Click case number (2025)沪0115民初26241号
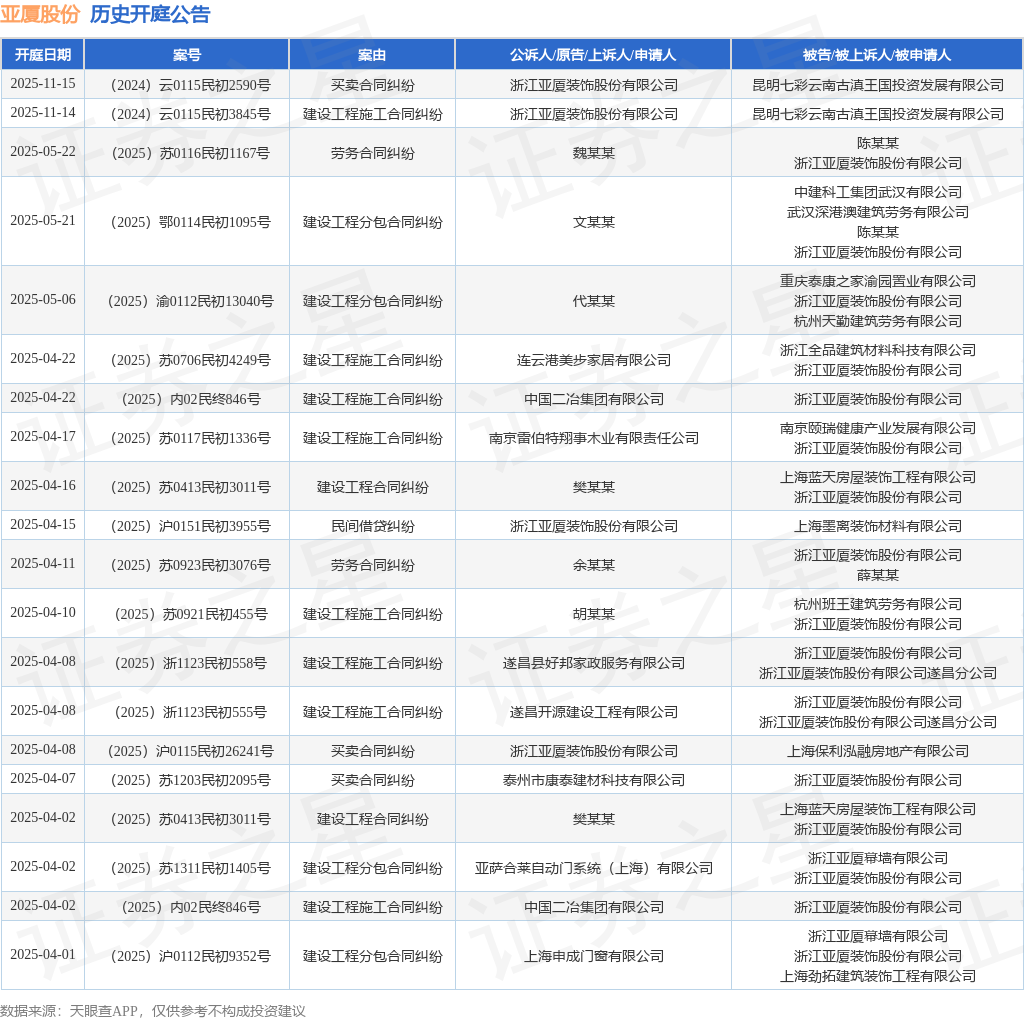 (190, 751)
